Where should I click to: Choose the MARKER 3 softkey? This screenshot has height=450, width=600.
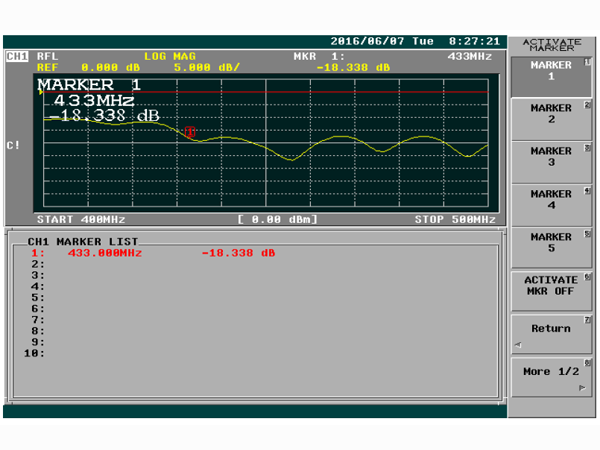[x=551, y=162]
